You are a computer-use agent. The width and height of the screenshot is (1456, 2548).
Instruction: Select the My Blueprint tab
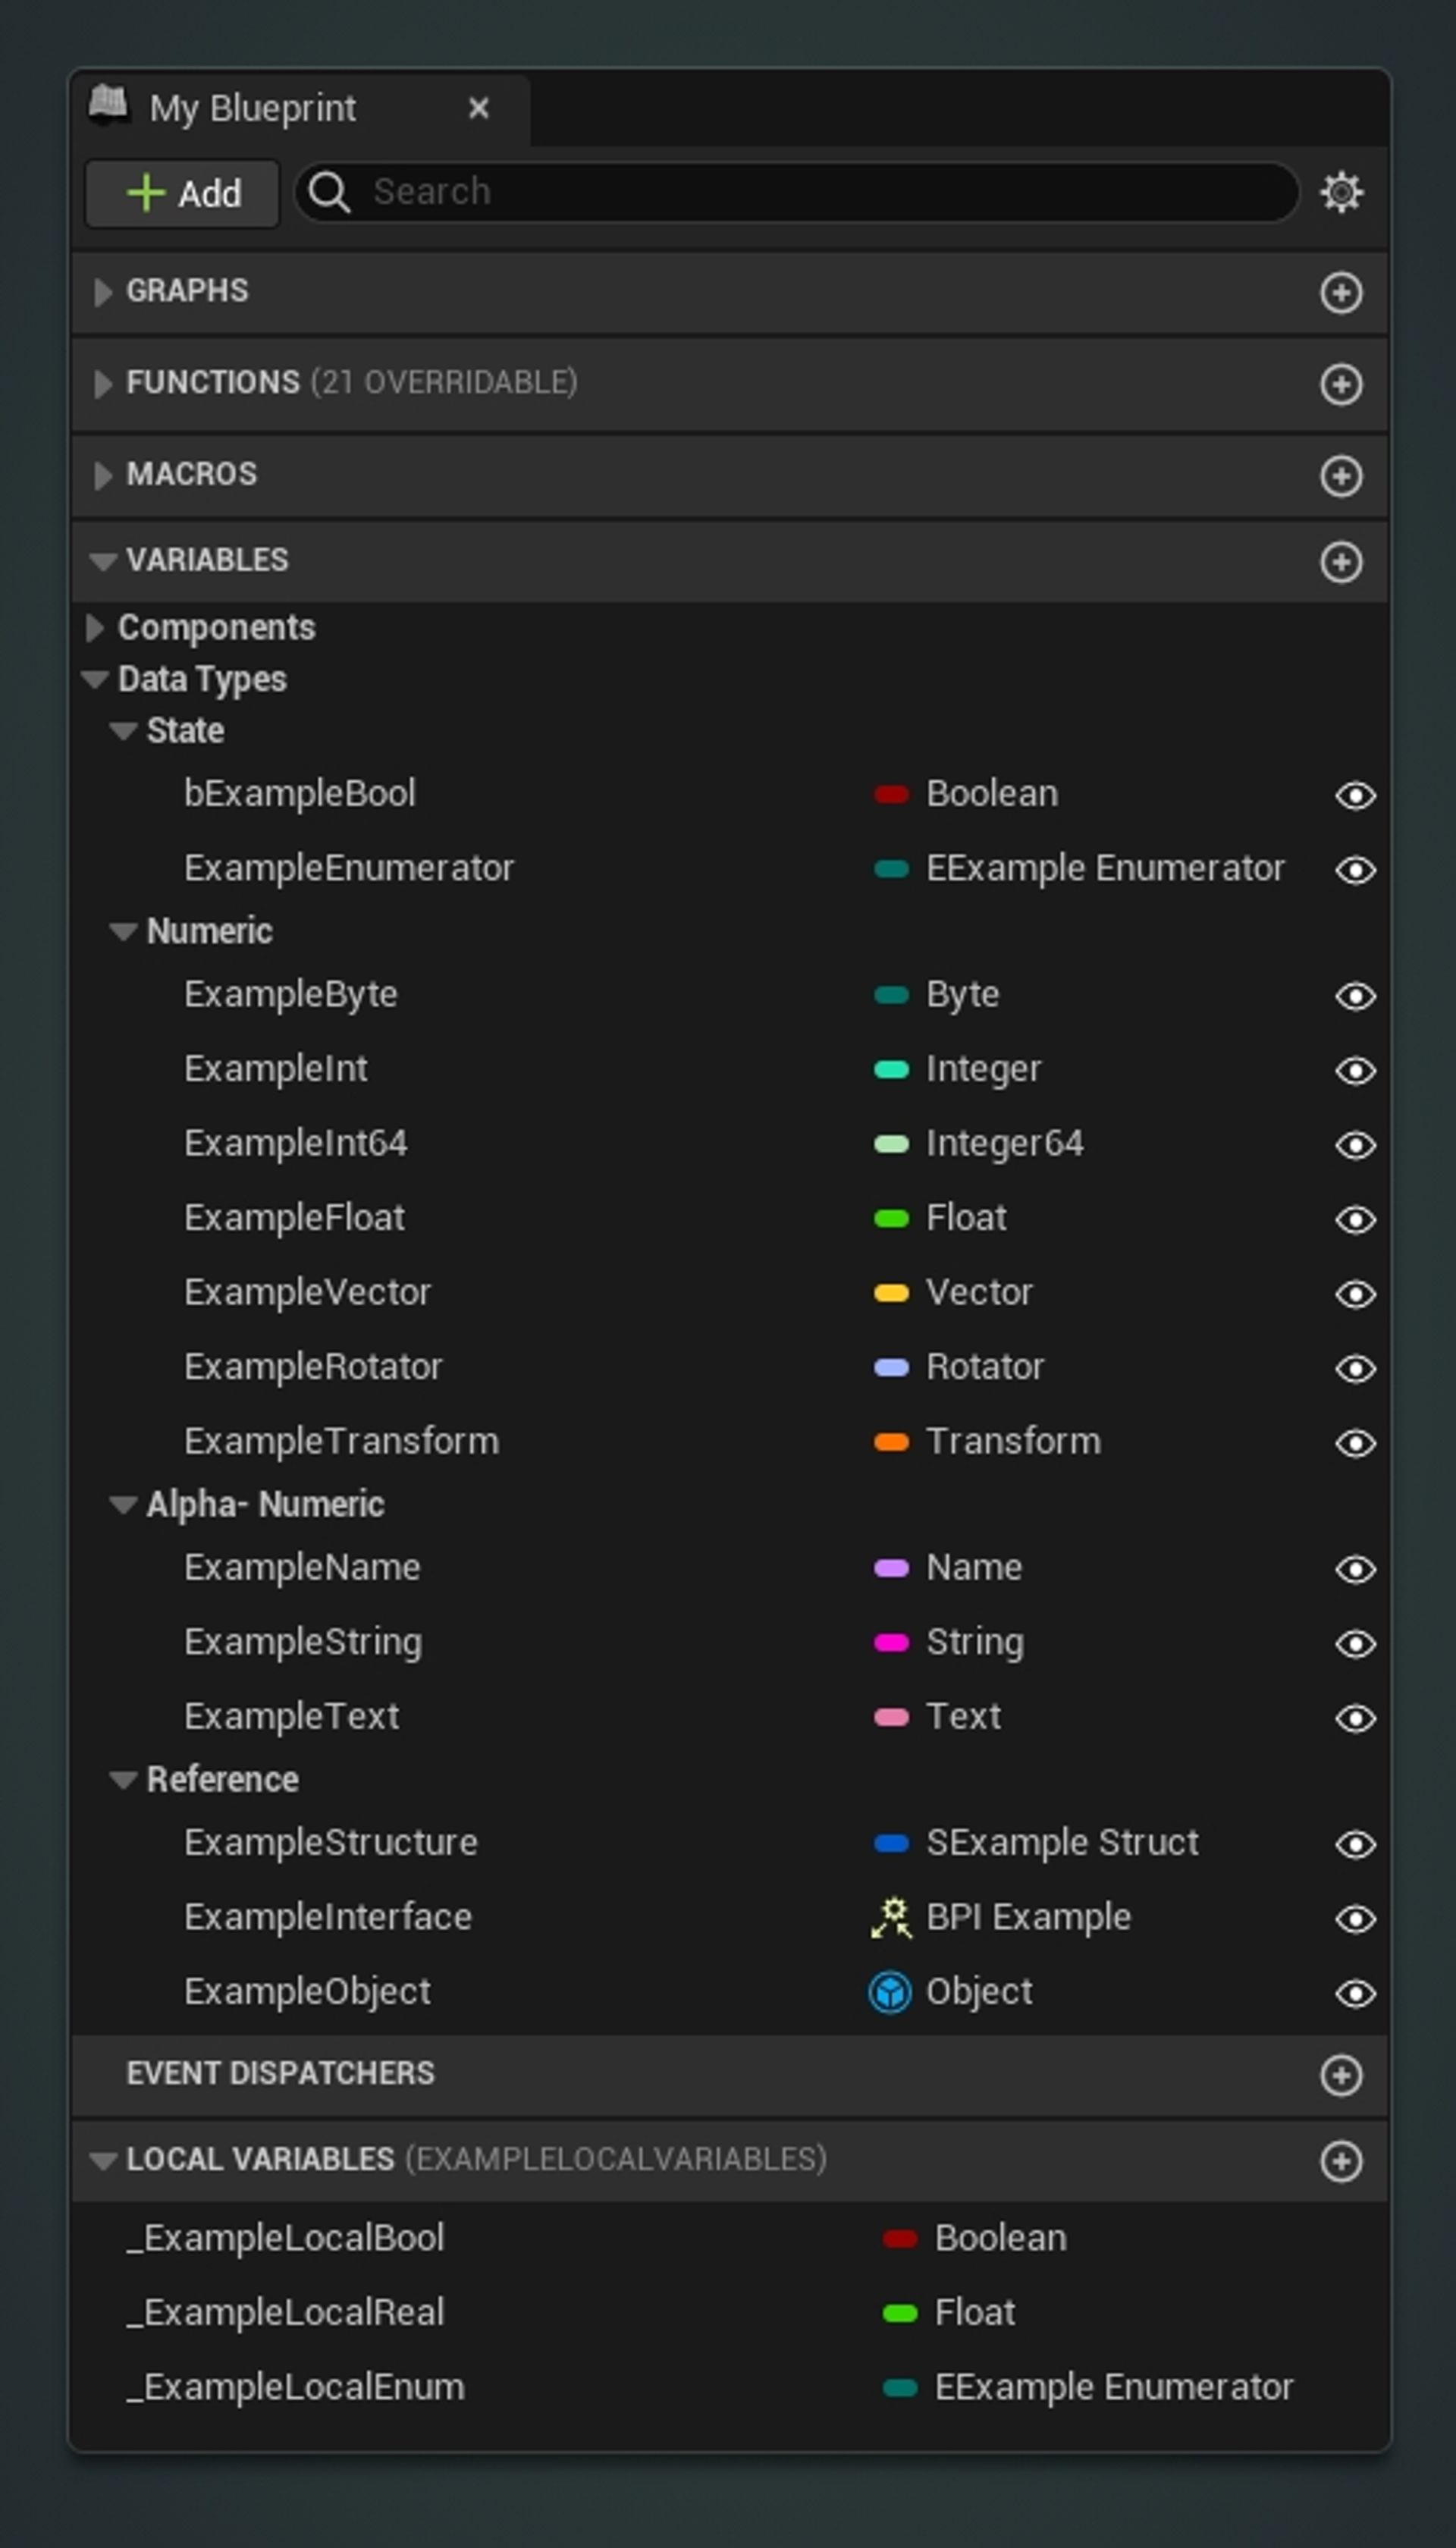pyautogui.click(x=250, y=107)
